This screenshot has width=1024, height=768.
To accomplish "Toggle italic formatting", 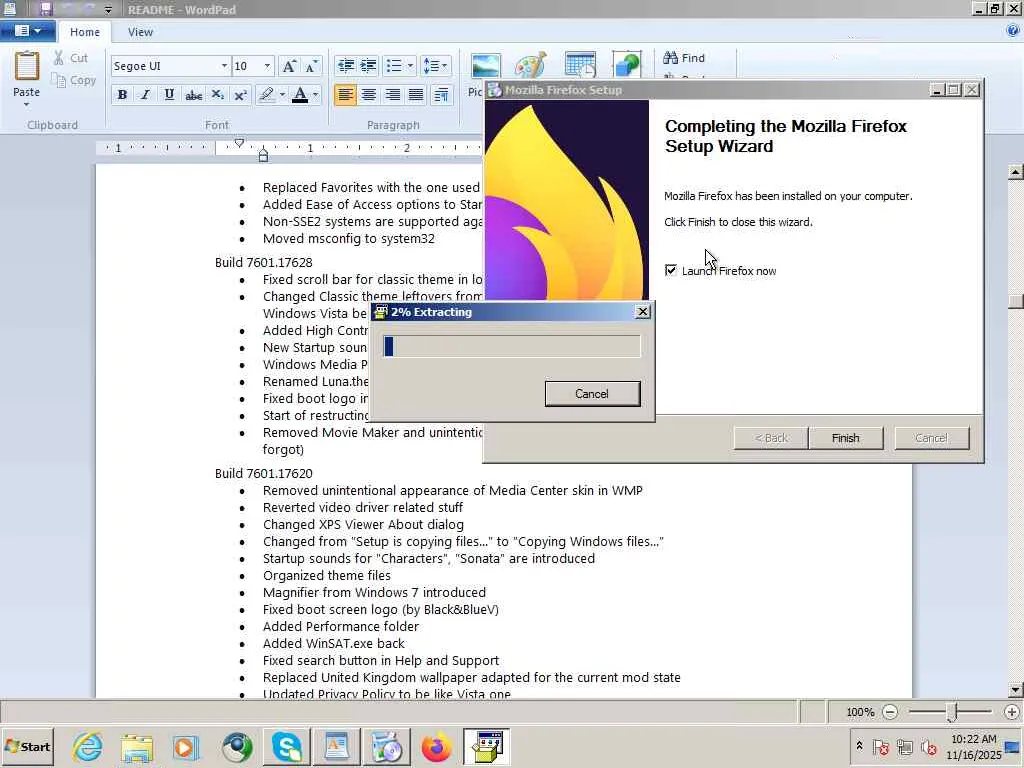I will (x=146, y=95).
